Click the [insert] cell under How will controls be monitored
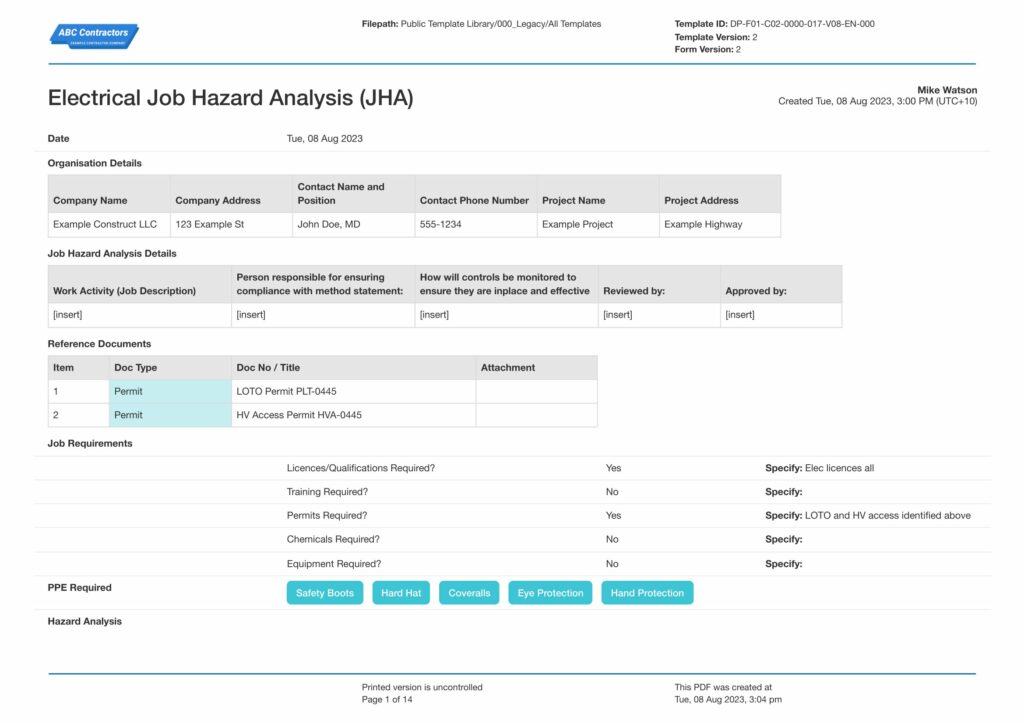 point(506,315)
